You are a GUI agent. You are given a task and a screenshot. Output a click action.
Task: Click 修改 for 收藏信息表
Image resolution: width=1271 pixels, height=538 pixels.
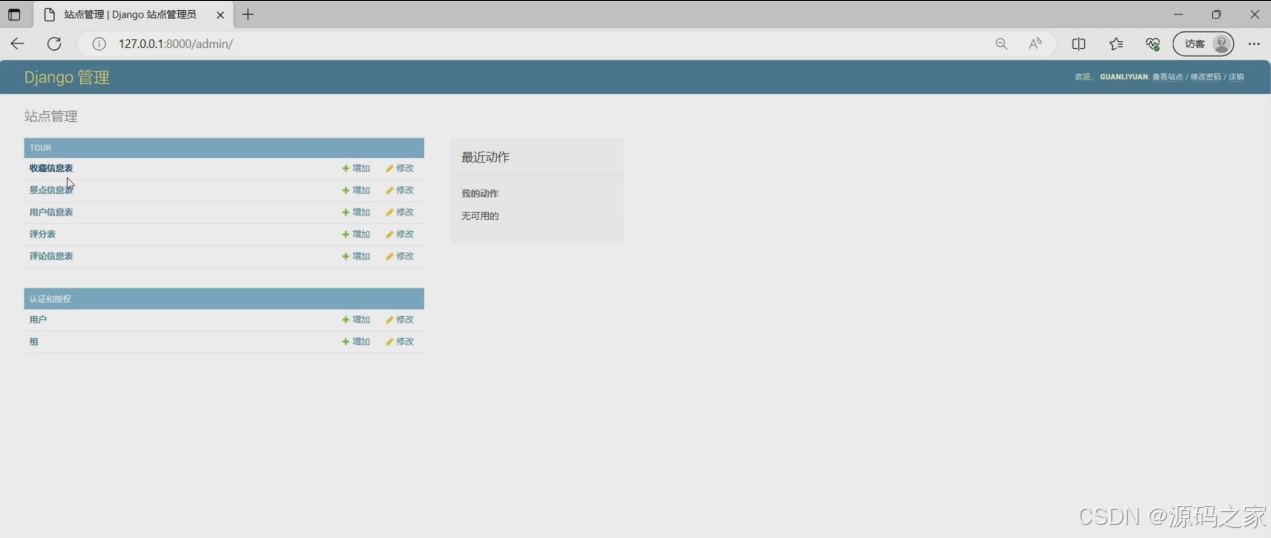click(400, 168)
